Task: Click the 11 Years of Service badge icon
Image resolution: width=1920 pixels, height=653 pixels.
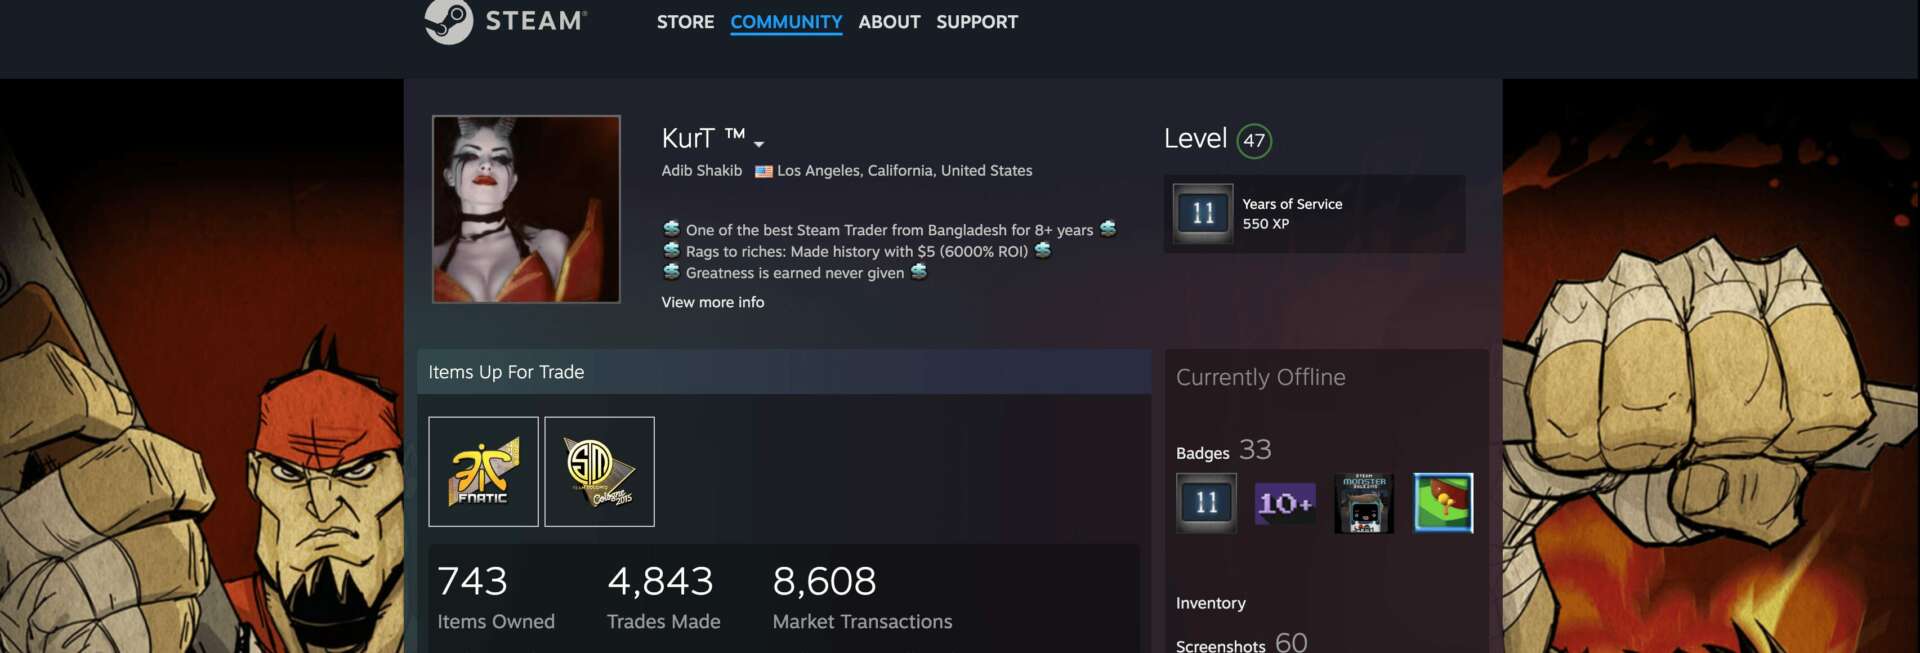Action: click(x=1202, y=213)
